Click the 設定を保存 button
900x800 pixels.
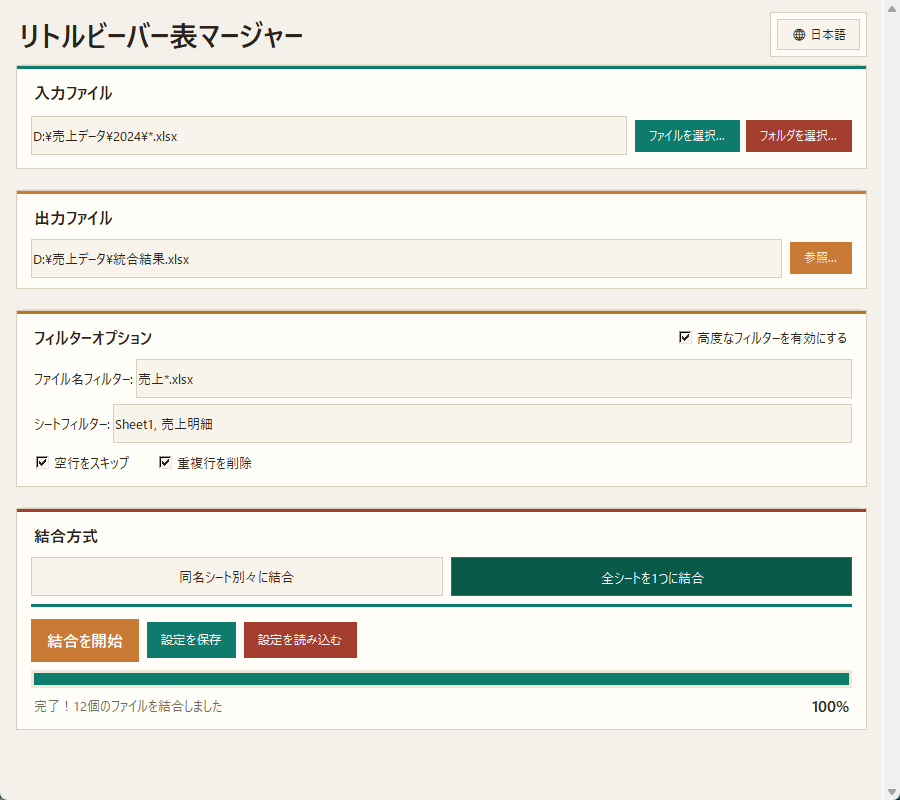point(191,640)
